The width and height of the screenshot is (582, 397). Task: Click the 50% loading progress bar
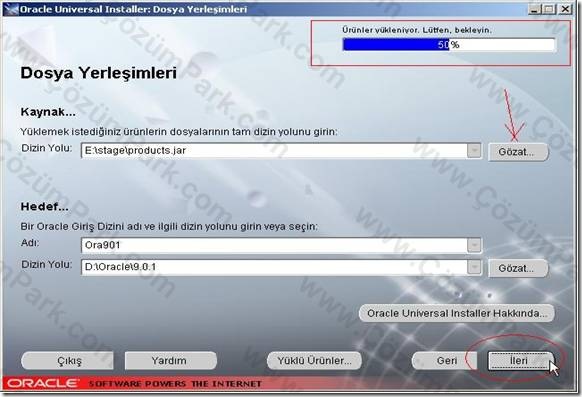pos(449,45)
